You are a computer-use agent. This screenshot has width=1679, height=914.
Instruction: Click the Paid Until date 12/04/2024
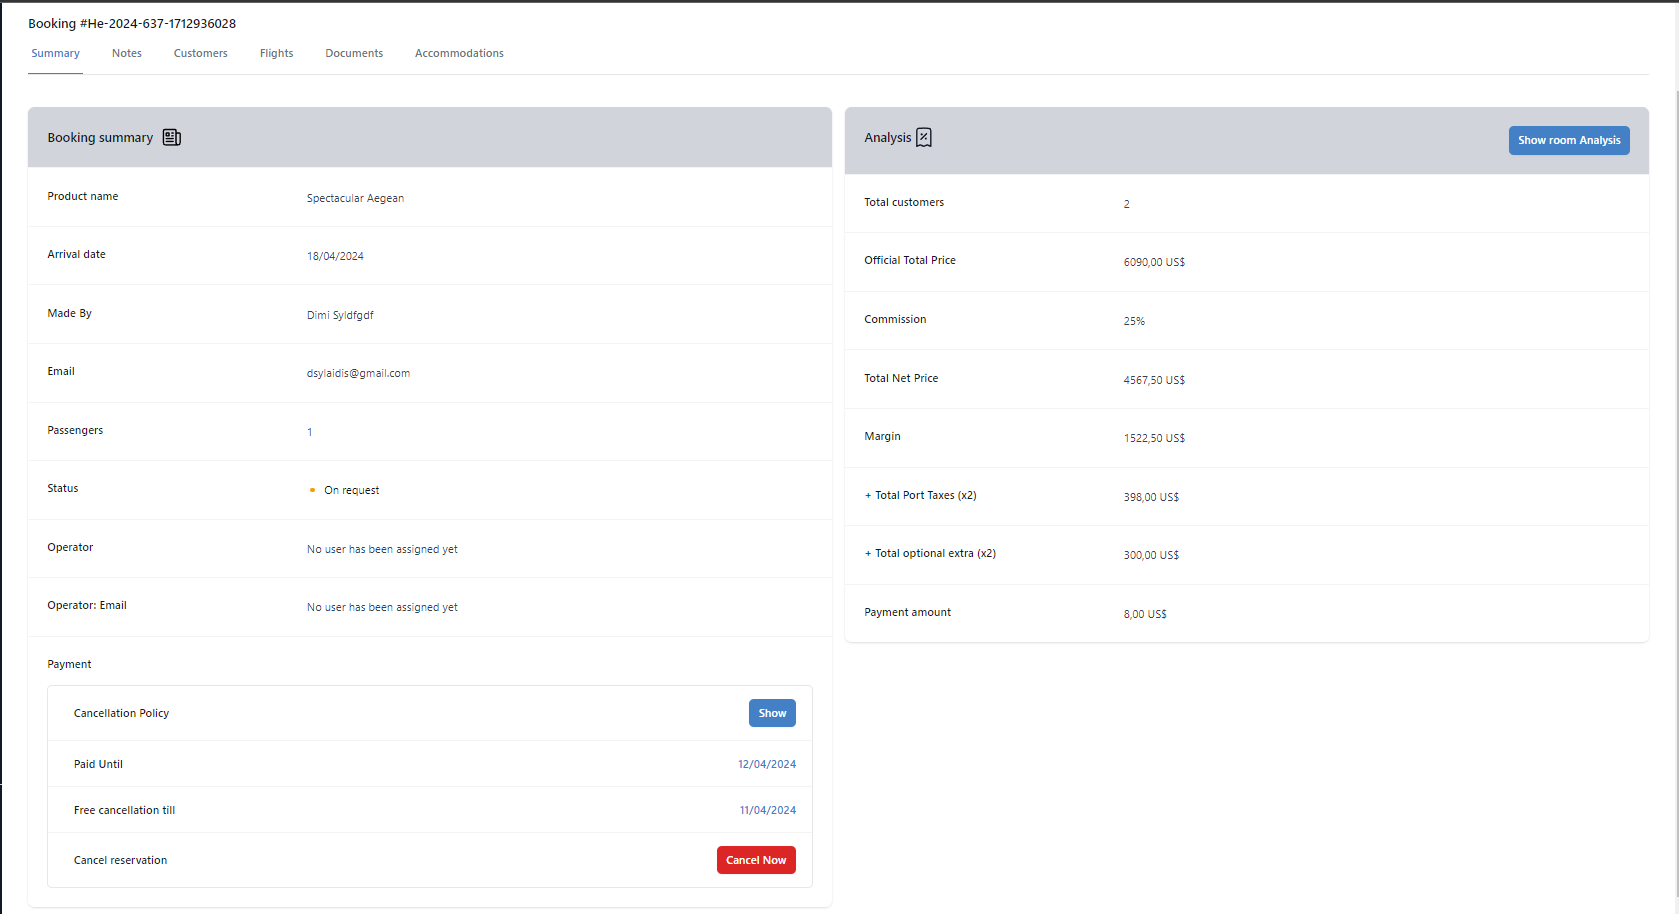coord(766,764)
